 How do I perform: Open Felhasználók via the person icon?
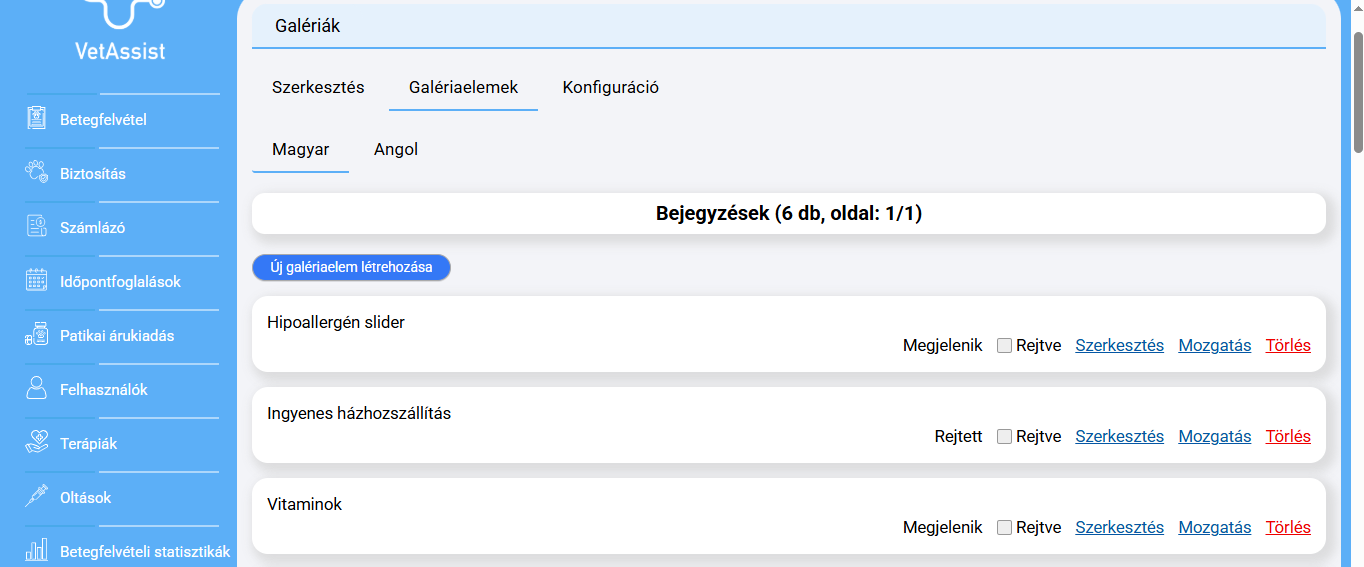(x=37, y=389)
